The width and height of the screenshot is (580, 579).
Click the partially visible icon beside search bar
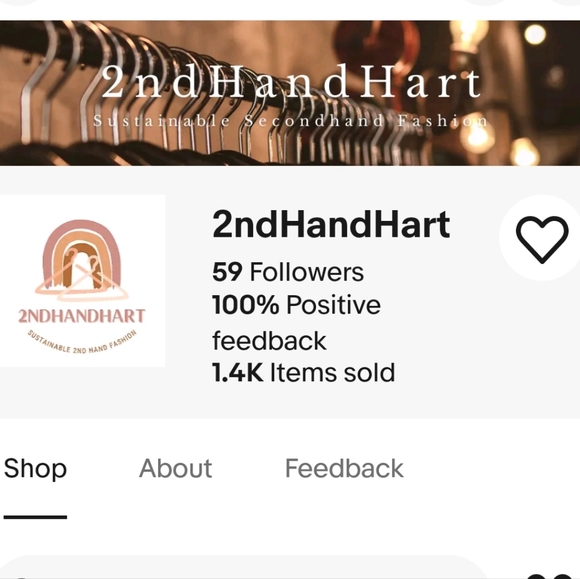tap(553, 576)
